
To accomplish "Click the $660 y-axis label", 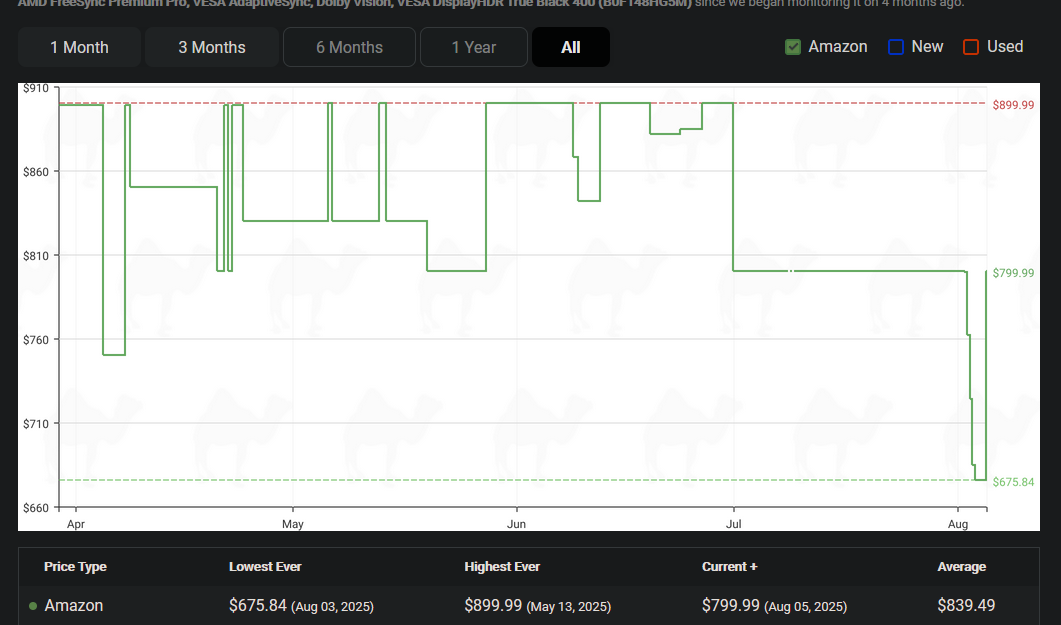I will [36, 507].
